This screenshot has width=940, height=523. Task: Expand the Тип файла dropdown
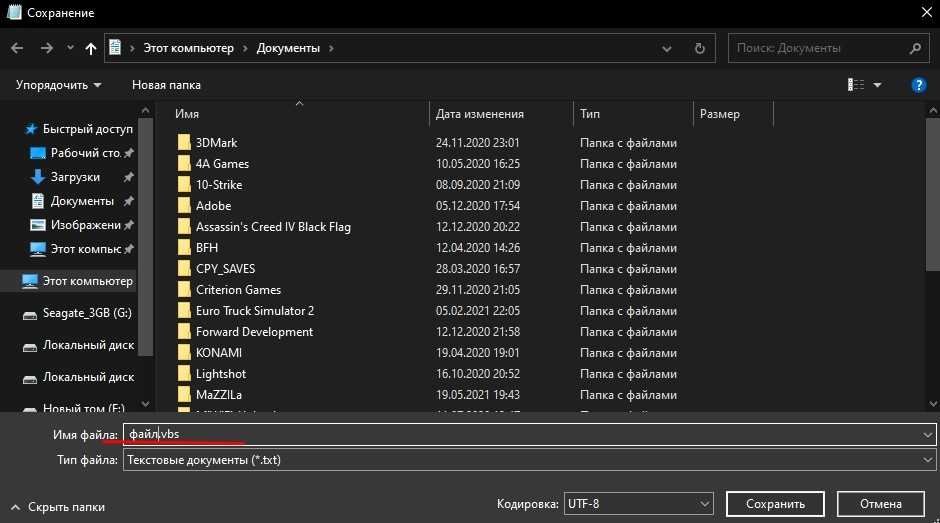(928, 460)
